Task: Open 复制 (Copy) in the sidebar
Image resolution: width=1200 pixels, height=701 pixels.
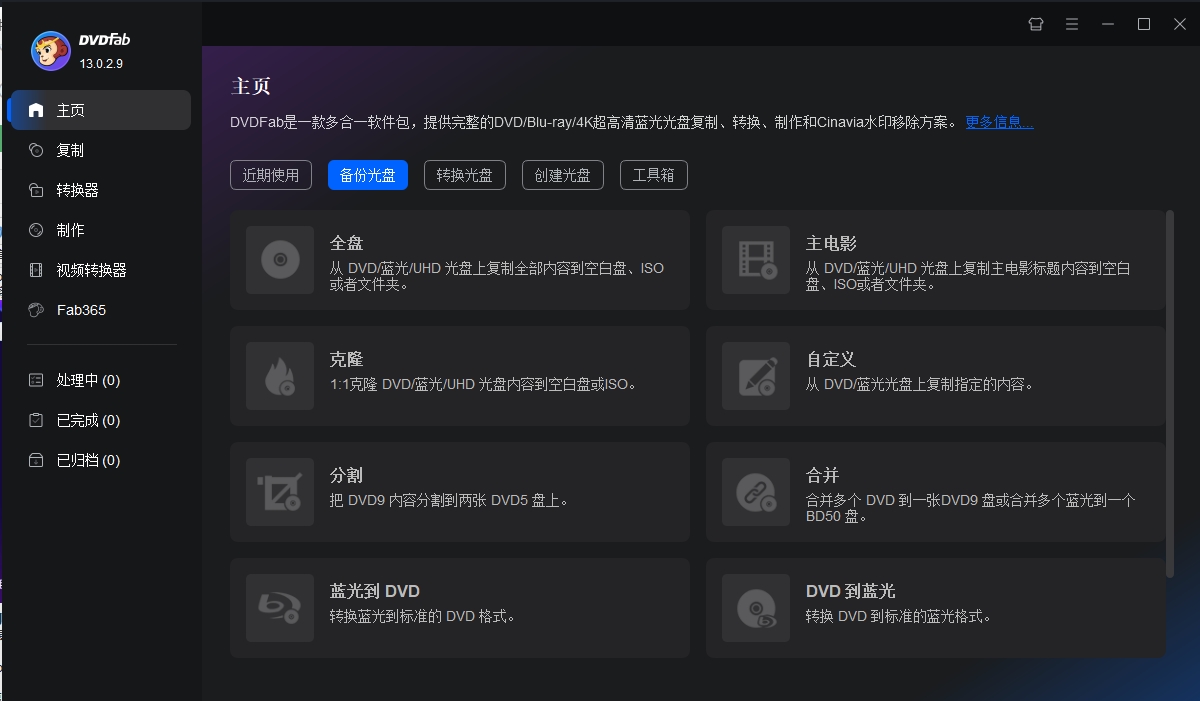Action: tap(70, 150)
